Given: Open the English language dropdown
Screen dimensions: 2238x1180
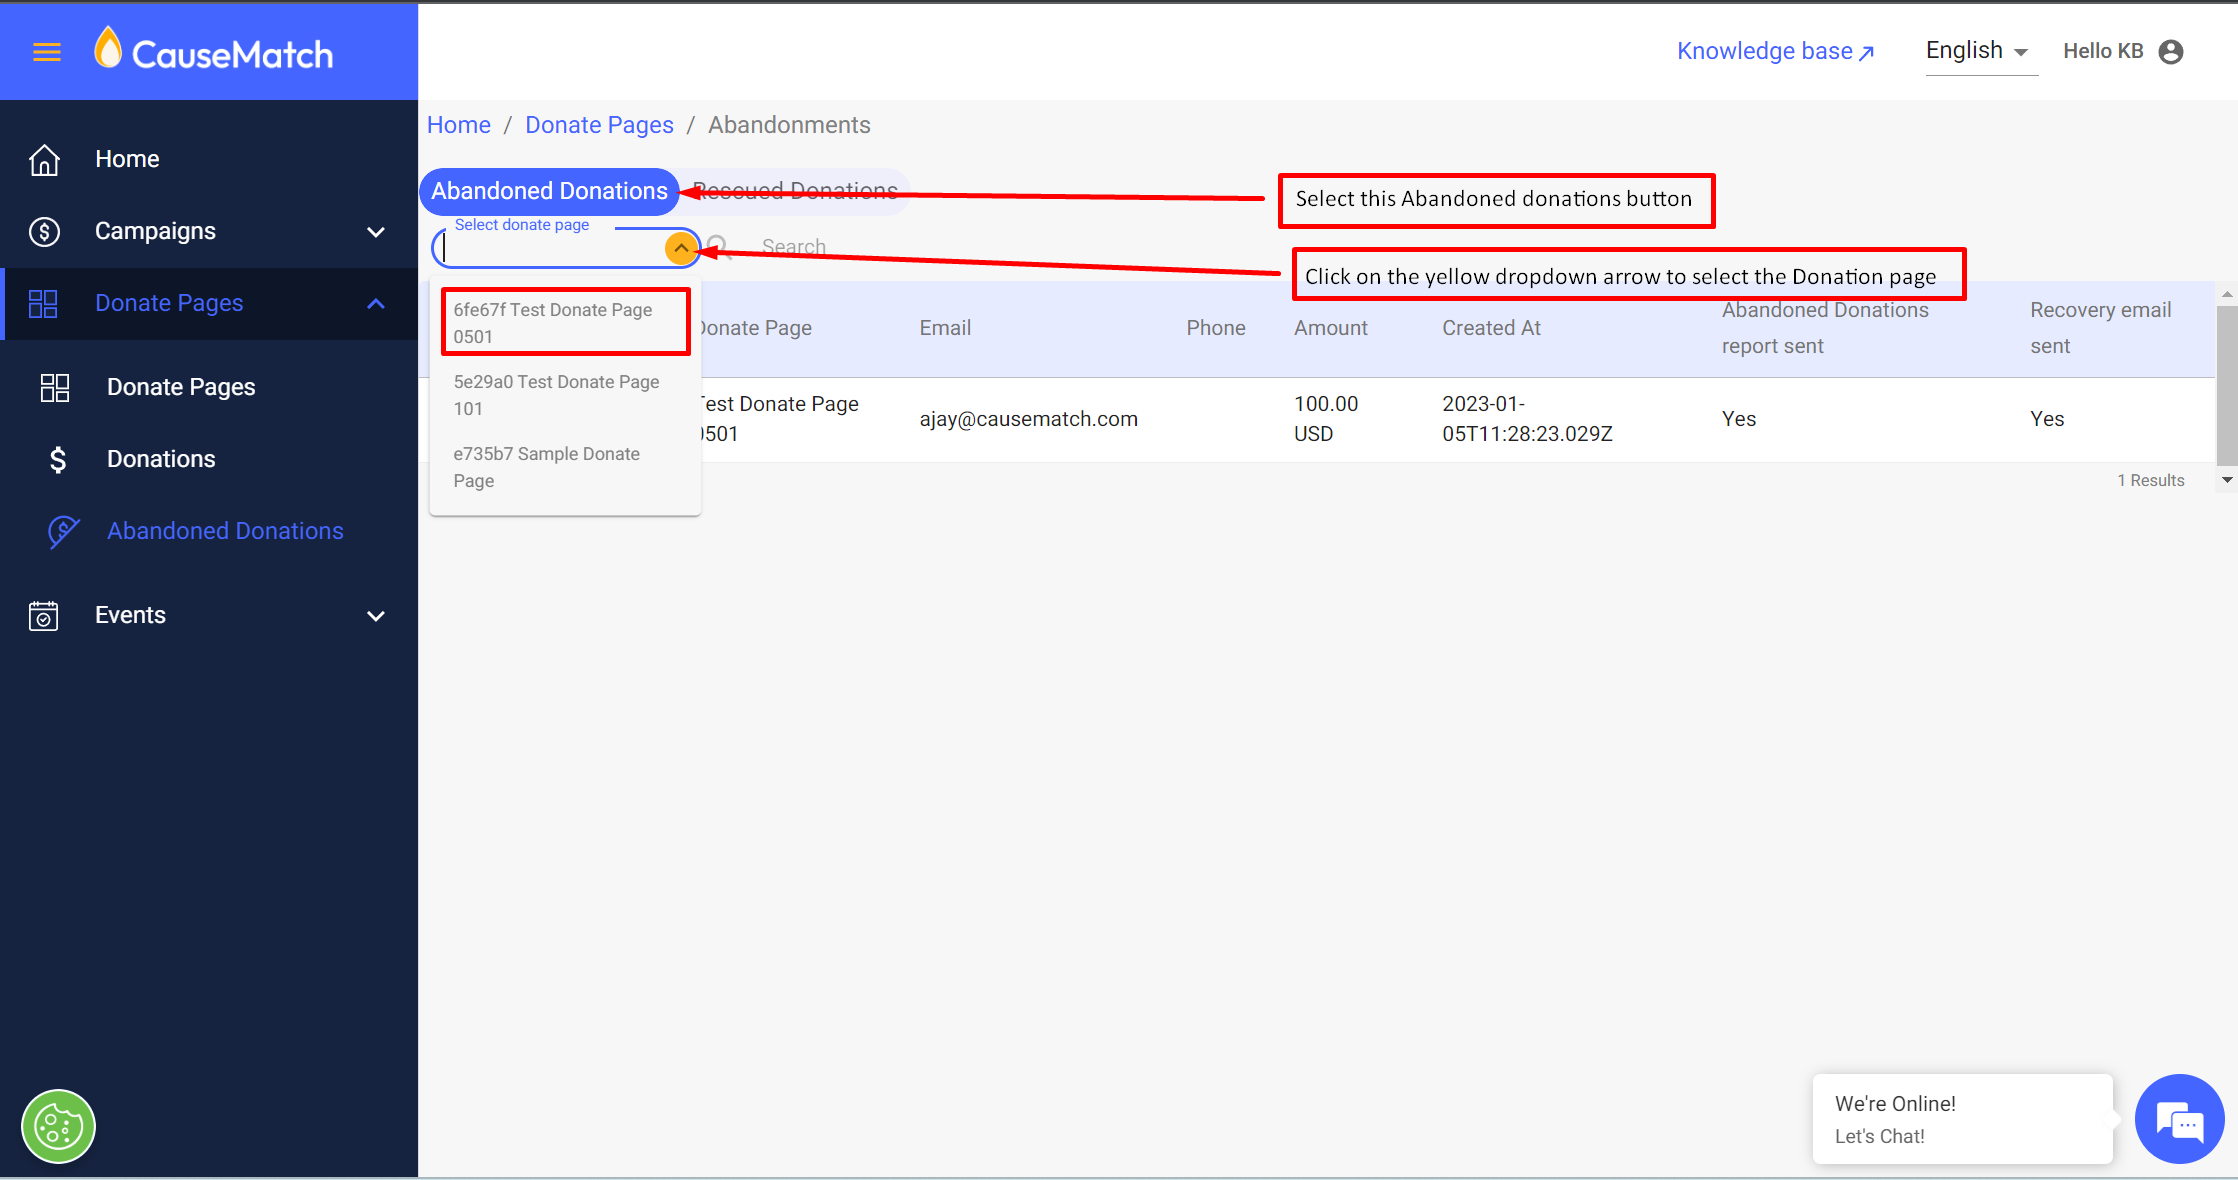Looking at the screenshot, I should [x=1978, y=52].
